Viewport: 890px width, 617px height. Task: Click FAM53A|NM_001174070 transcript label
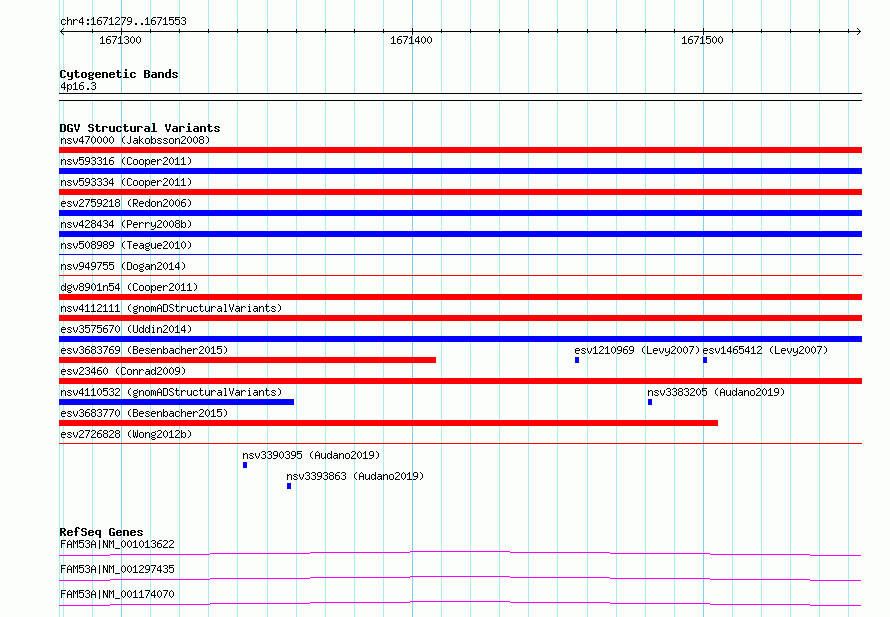click(117, 594)
